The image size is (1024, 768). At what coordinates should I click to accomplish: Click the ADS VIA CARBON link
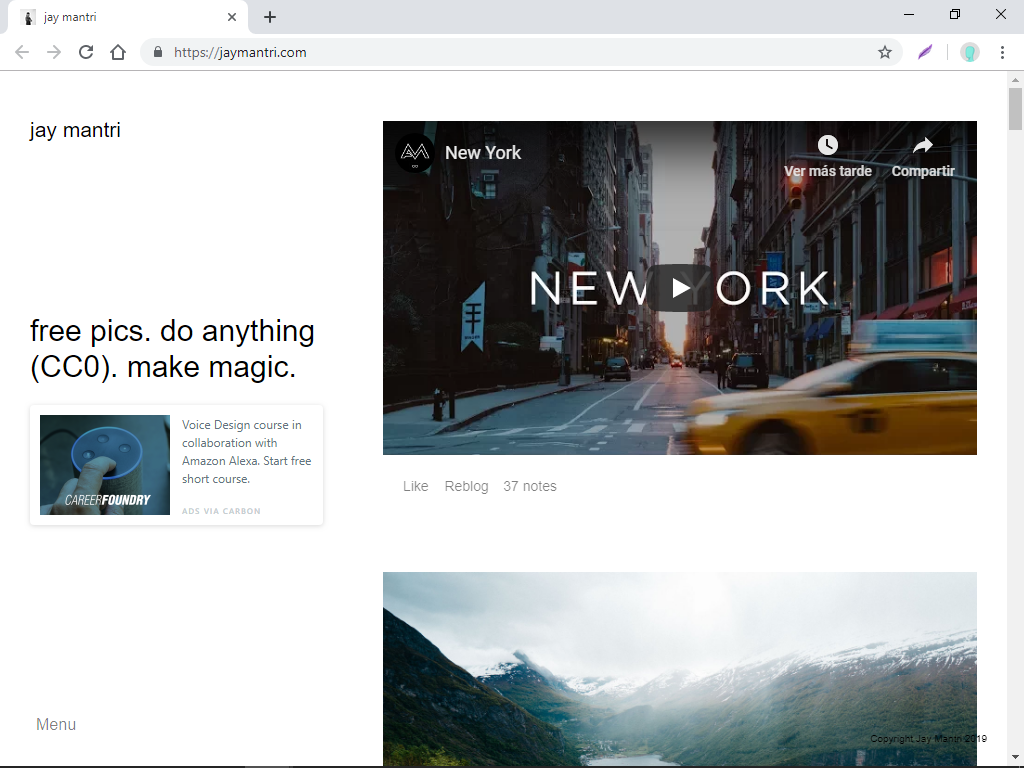(221, 511)
